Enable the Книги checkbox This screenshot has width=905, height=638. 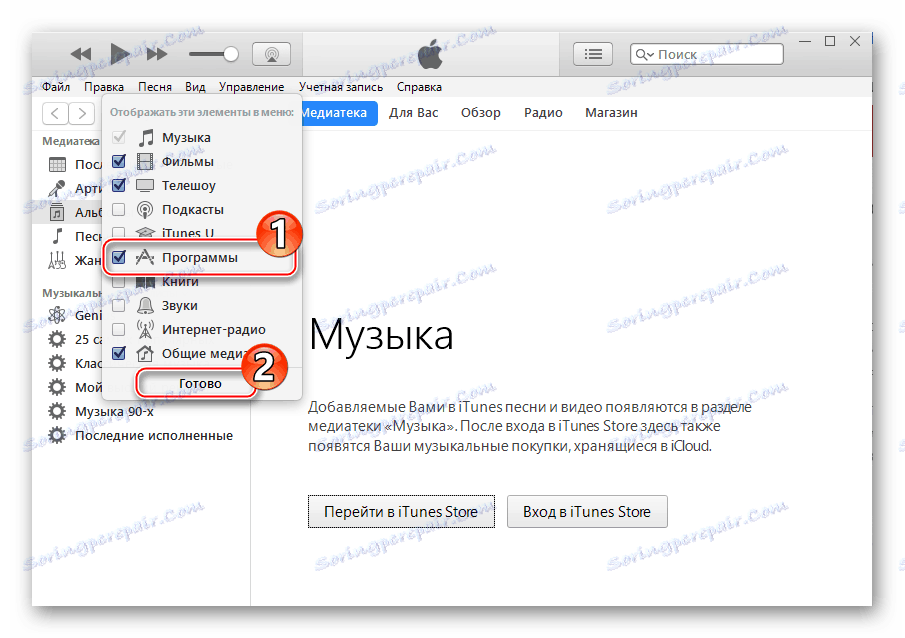pyautogui.click(x=118, y=282)
